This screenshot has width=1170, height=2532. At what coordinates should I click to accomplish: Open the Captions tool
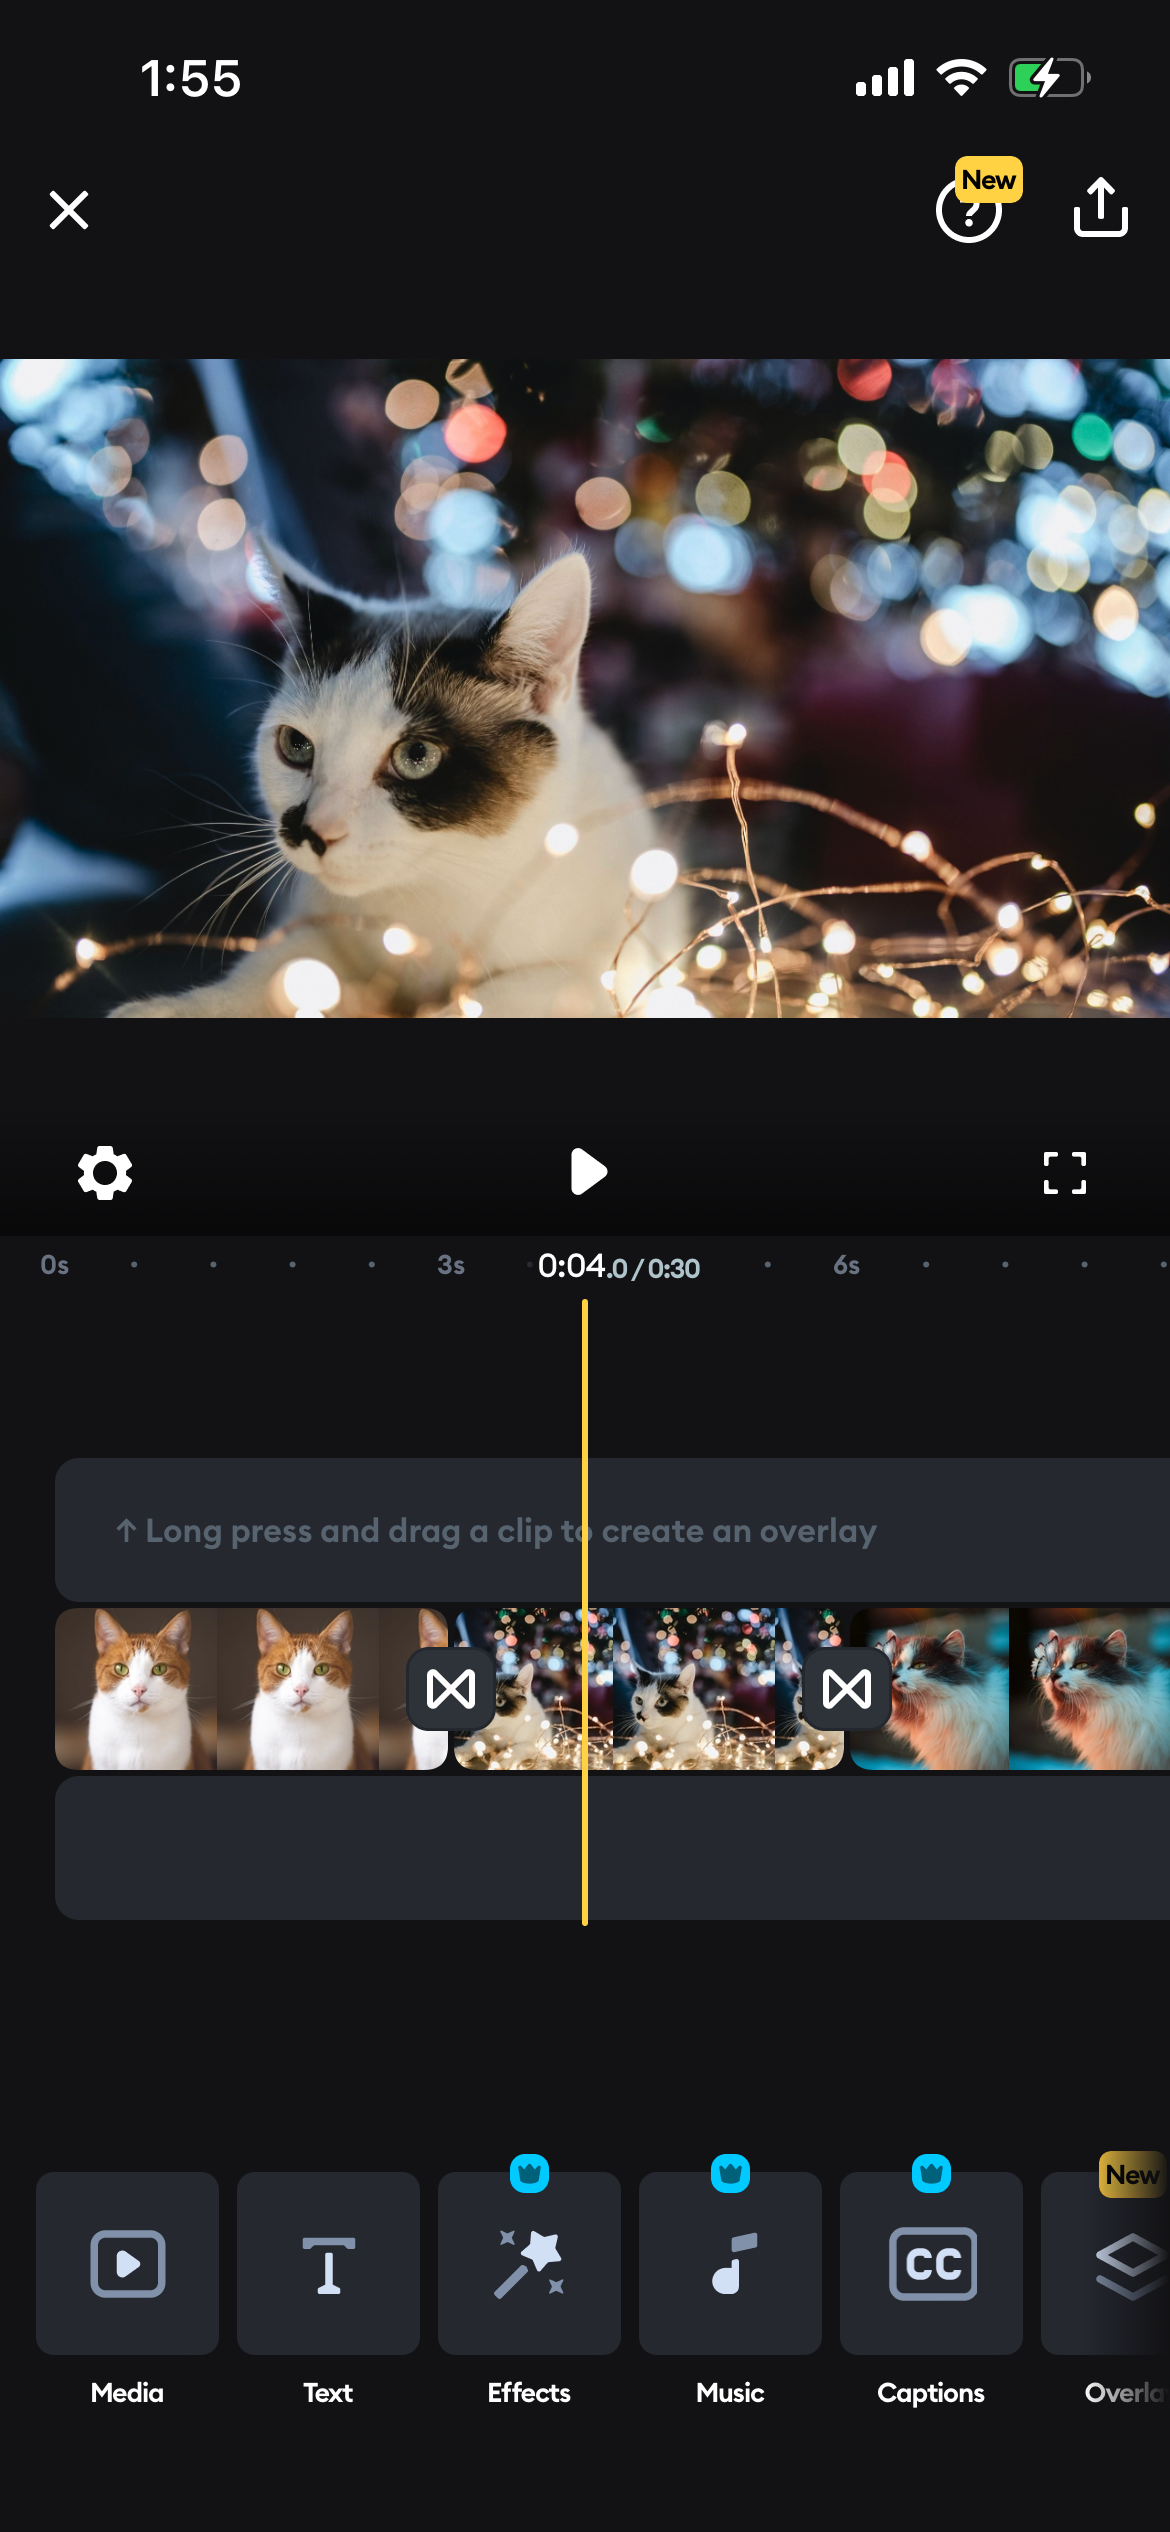pos(931,2263)
